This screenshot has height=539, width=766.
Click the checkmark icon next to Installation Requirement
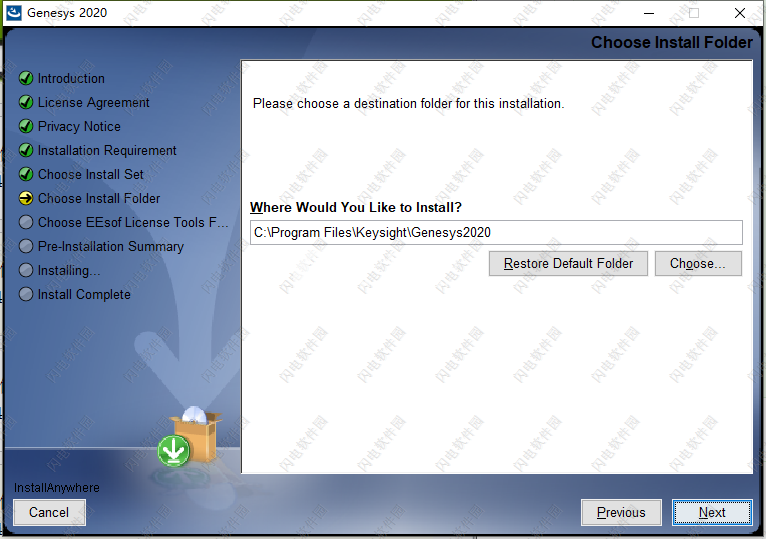click(x=26, y=150)
